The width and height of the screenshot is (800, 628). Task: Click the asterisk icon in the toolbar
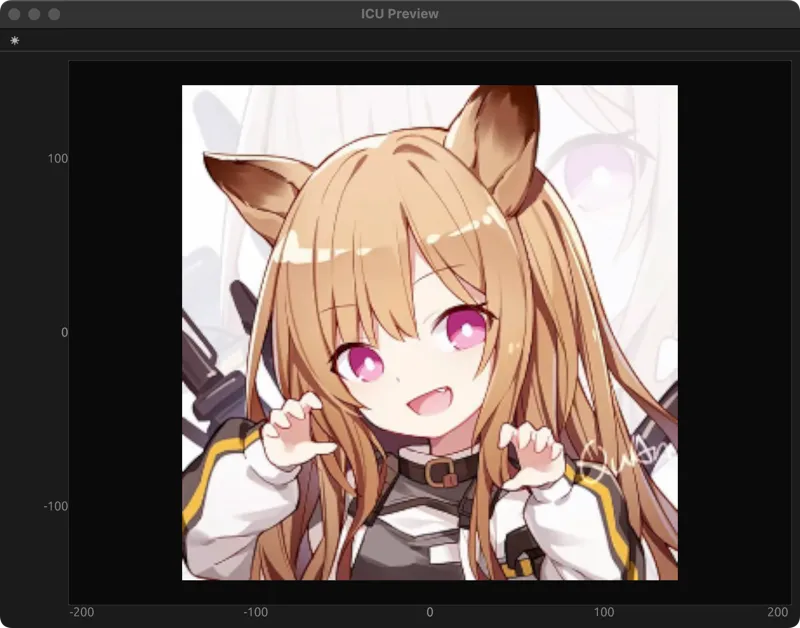[x=14, y=41]
